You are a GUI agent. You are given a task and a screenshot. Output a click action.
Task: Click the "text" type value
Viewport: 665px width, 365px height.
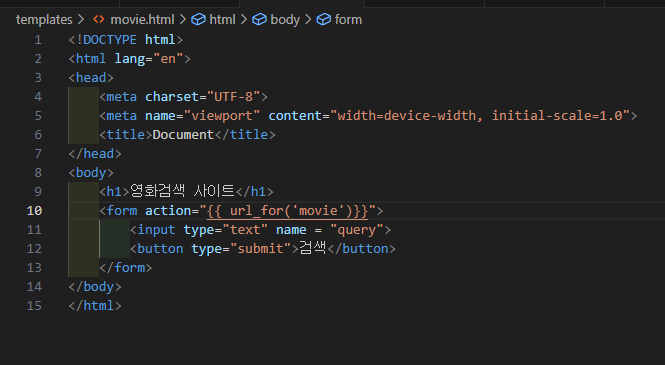[x=245, y=230]
